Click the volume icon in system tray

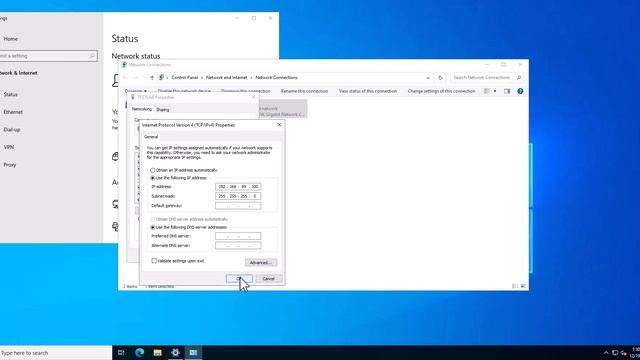click(x=624, y=353)
